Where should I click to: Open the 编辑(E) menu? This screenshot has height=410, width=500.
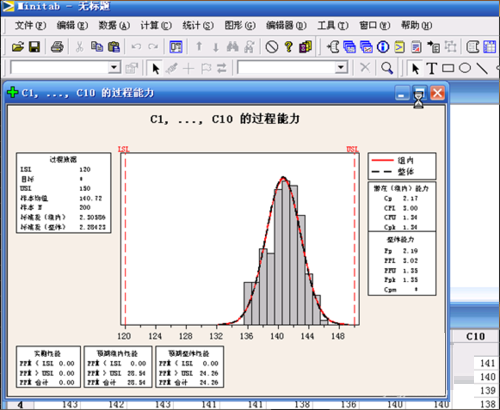pyautogui.click(x=72, y=25)
